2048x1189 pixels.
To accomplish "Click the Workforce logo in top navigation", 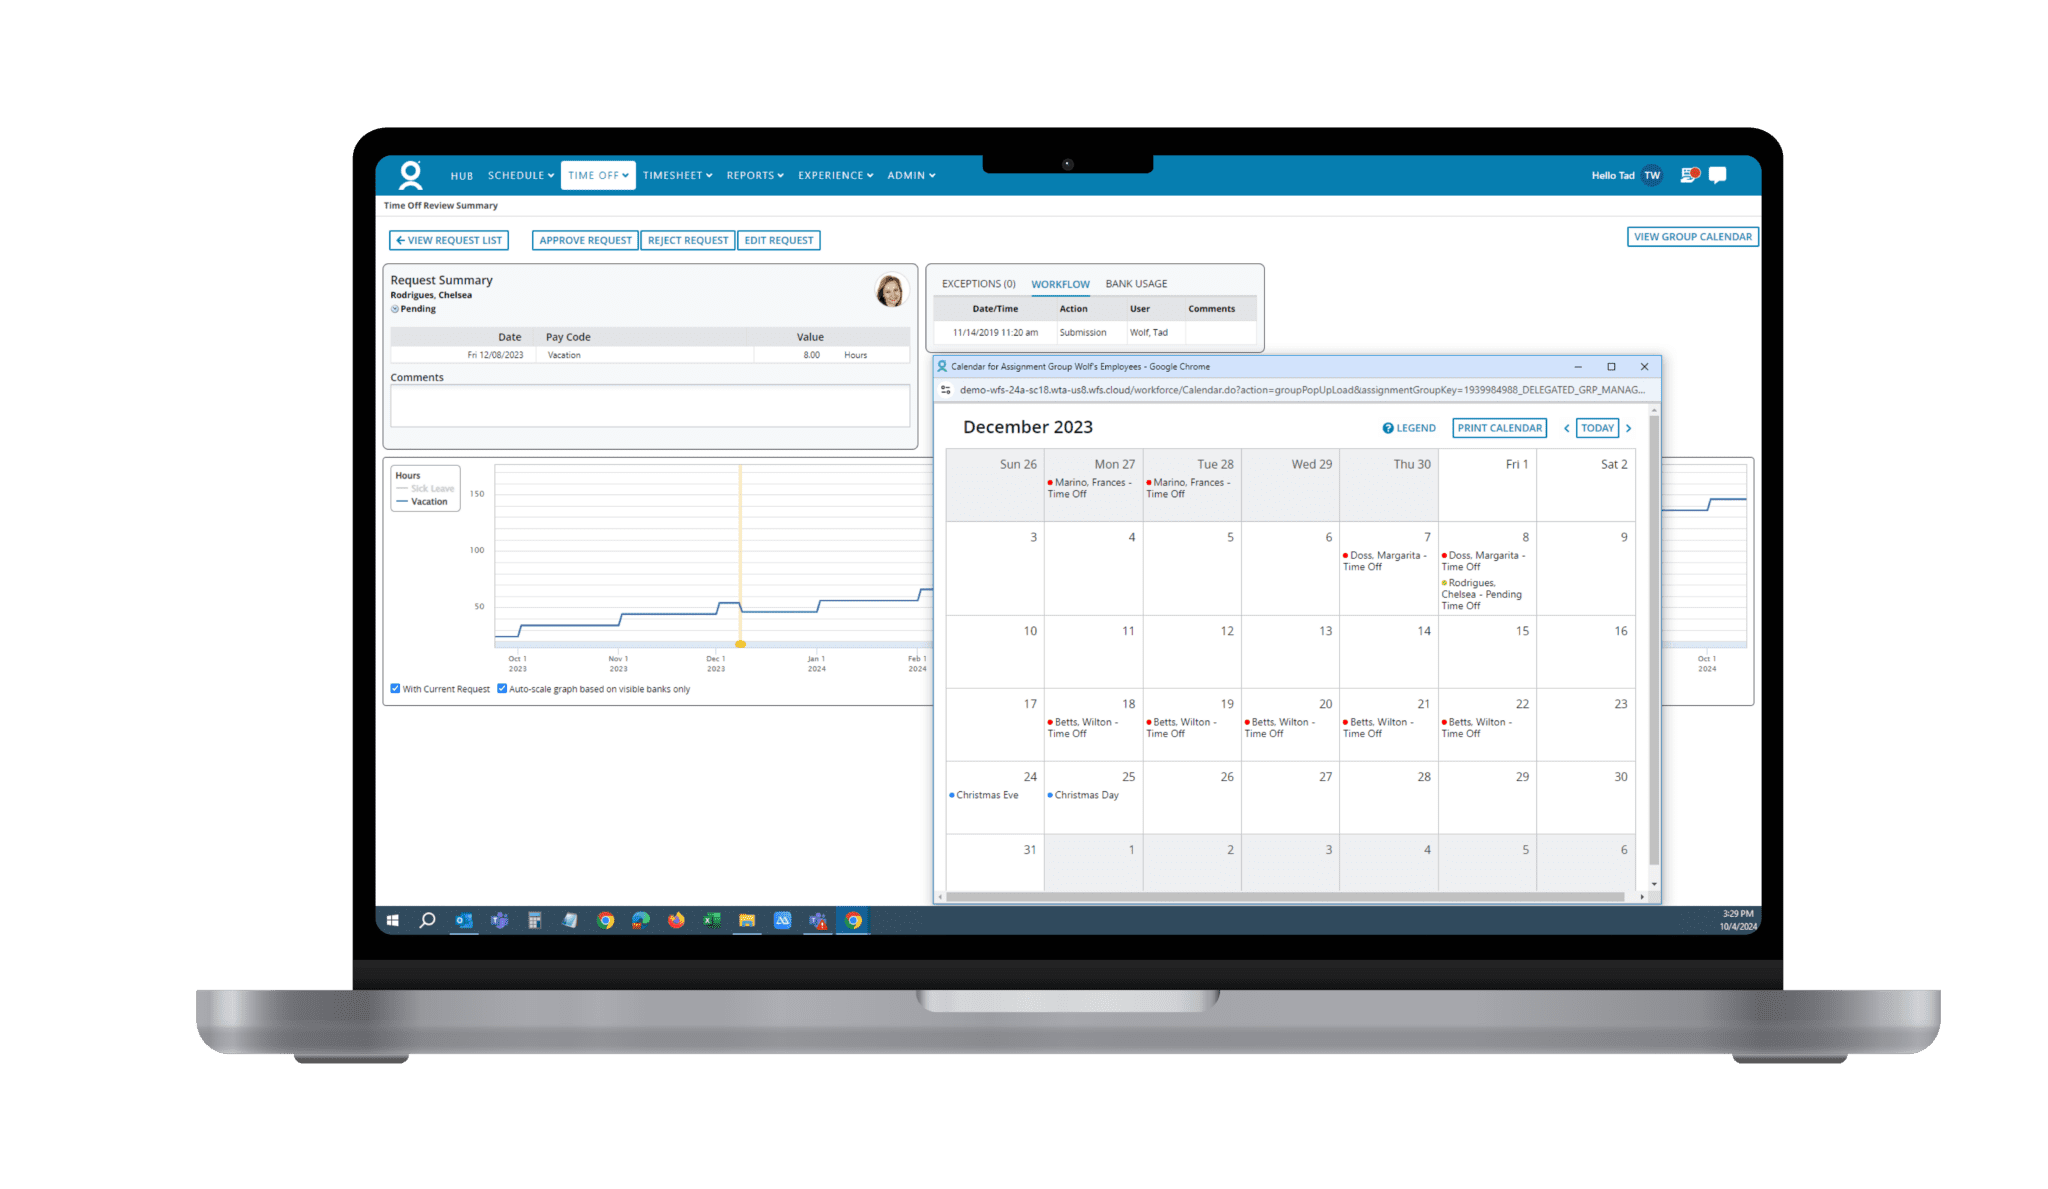I will click(x=412, y=174).
